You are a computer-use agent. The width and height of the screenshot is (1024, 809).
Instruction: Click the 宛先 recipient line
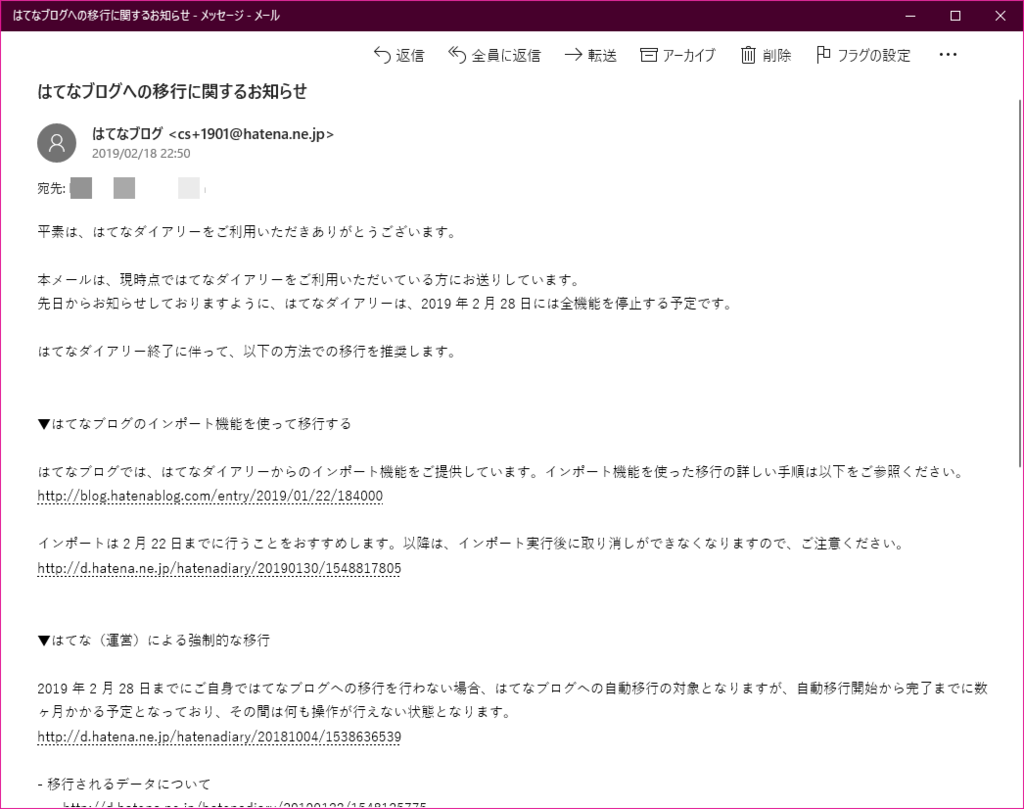pos(121,188)
